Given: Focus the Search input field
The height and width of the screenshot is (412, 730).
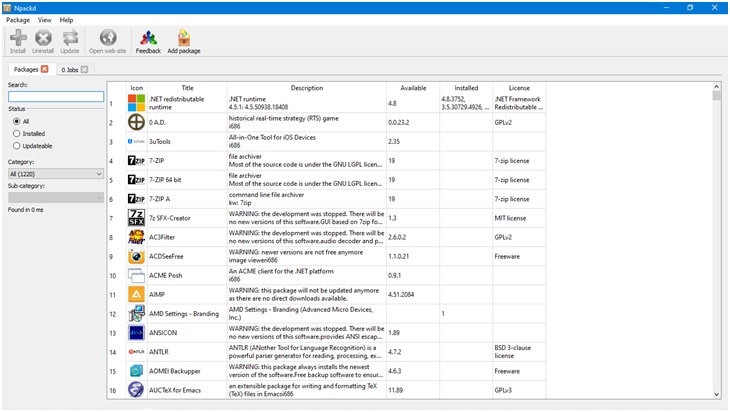Looking at the screenshot, I should click(x=56, y=96).
